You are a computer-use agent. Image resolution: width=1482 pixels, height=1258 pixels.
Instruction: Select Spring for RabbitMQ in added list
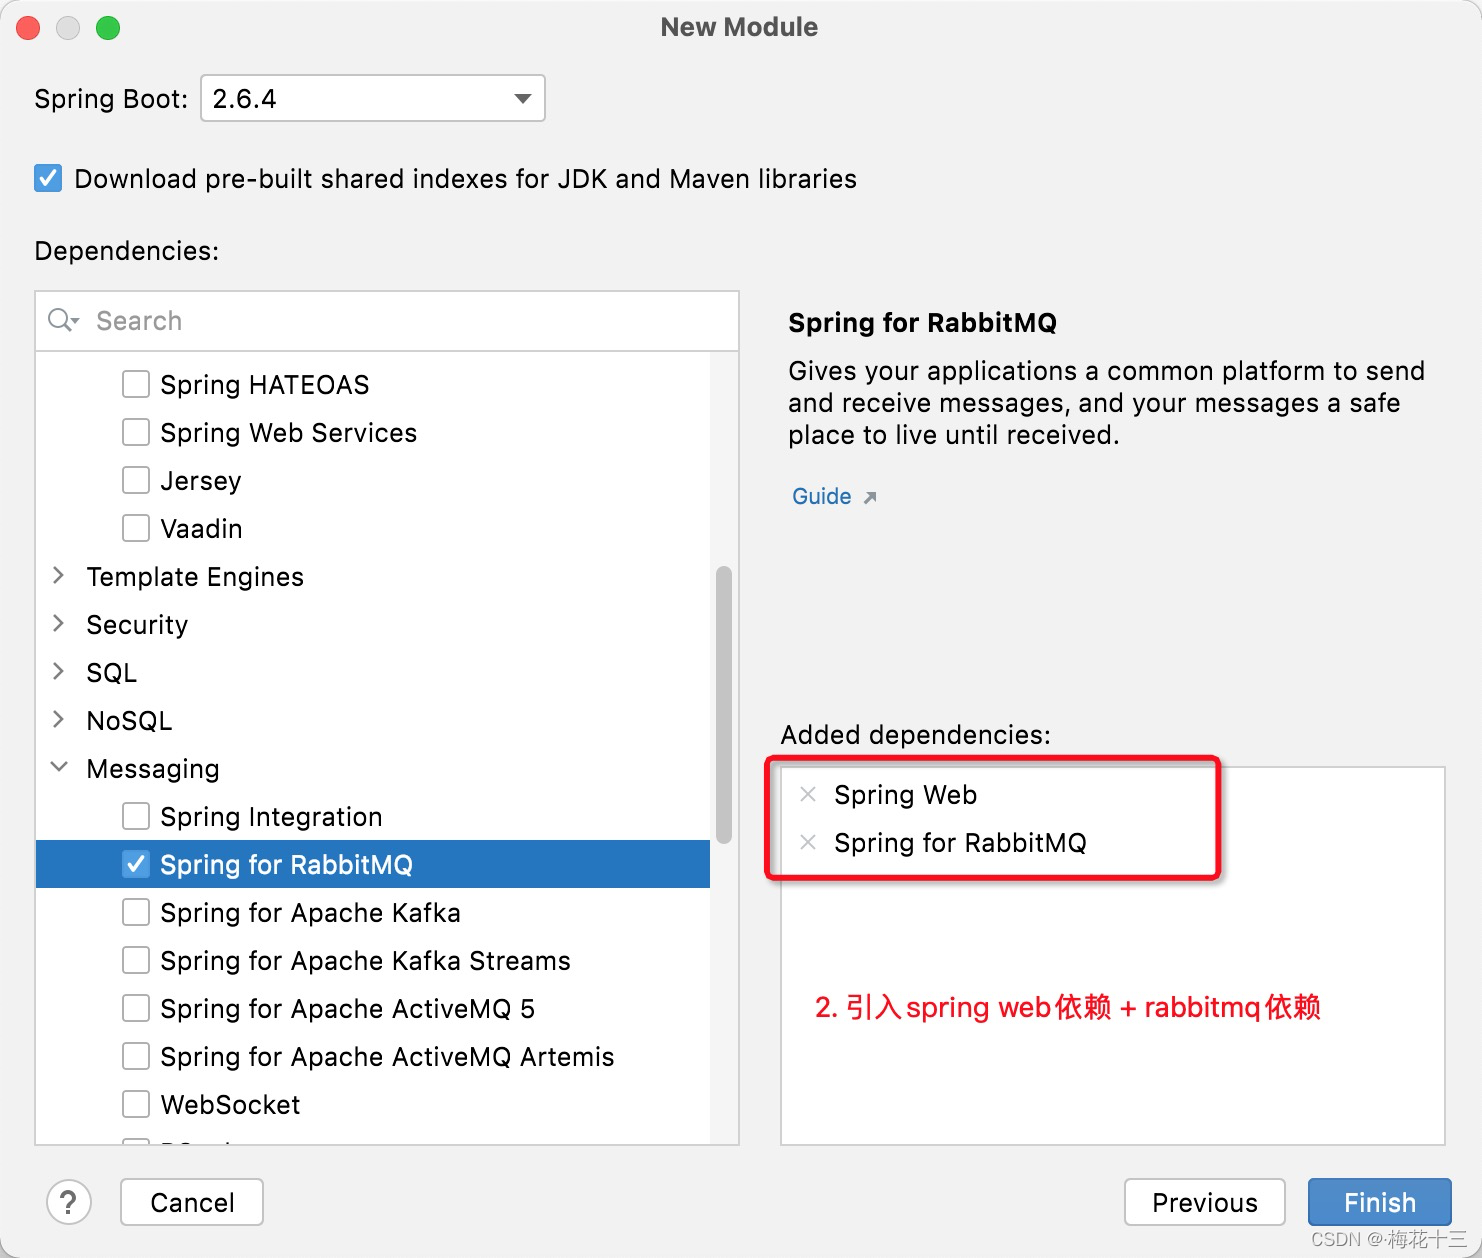tap(960, 843)
